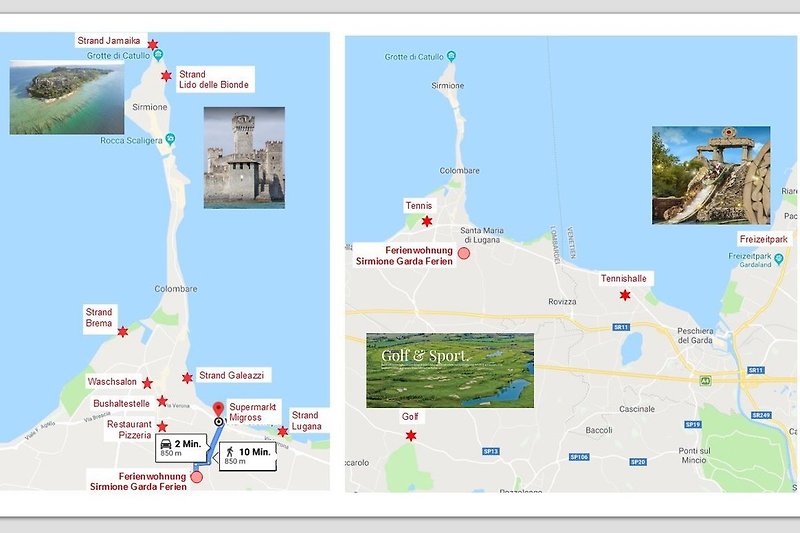Click the SP20 road shield
The width and height of the screenshot is (800, 533).
638,462
